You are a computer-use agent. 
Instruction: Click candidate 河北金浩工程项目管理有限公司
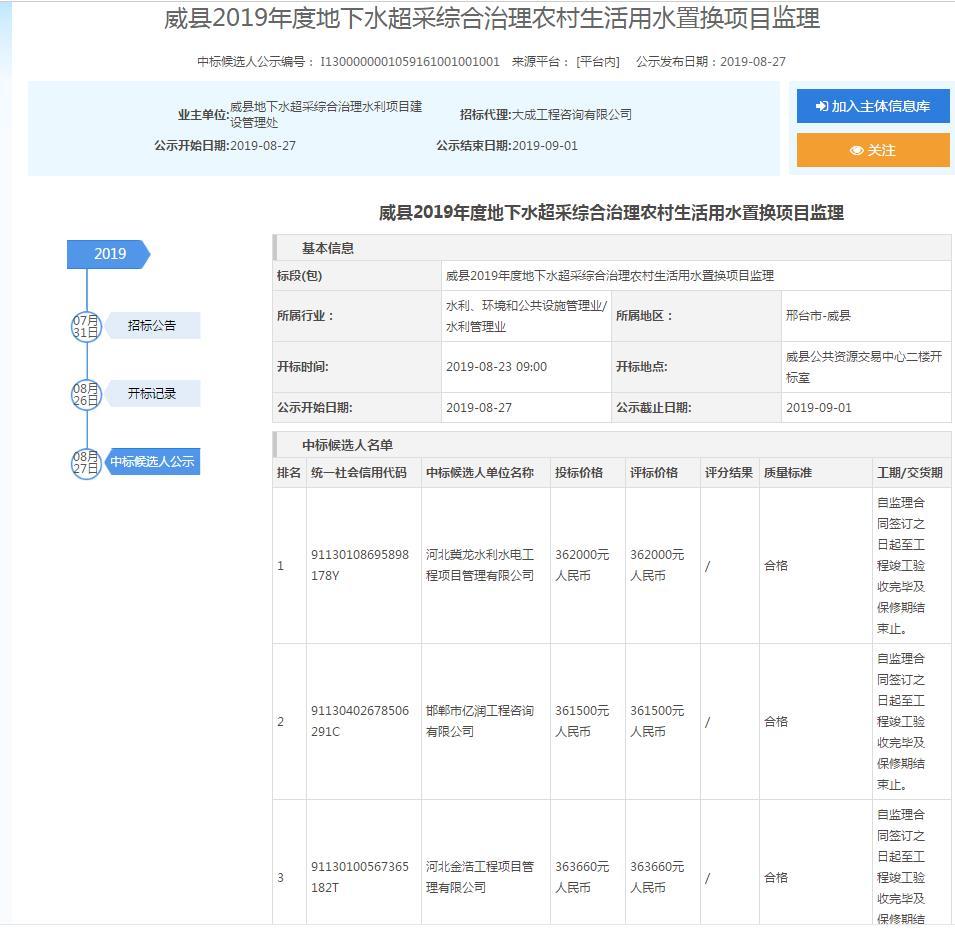tap(480, 877)
